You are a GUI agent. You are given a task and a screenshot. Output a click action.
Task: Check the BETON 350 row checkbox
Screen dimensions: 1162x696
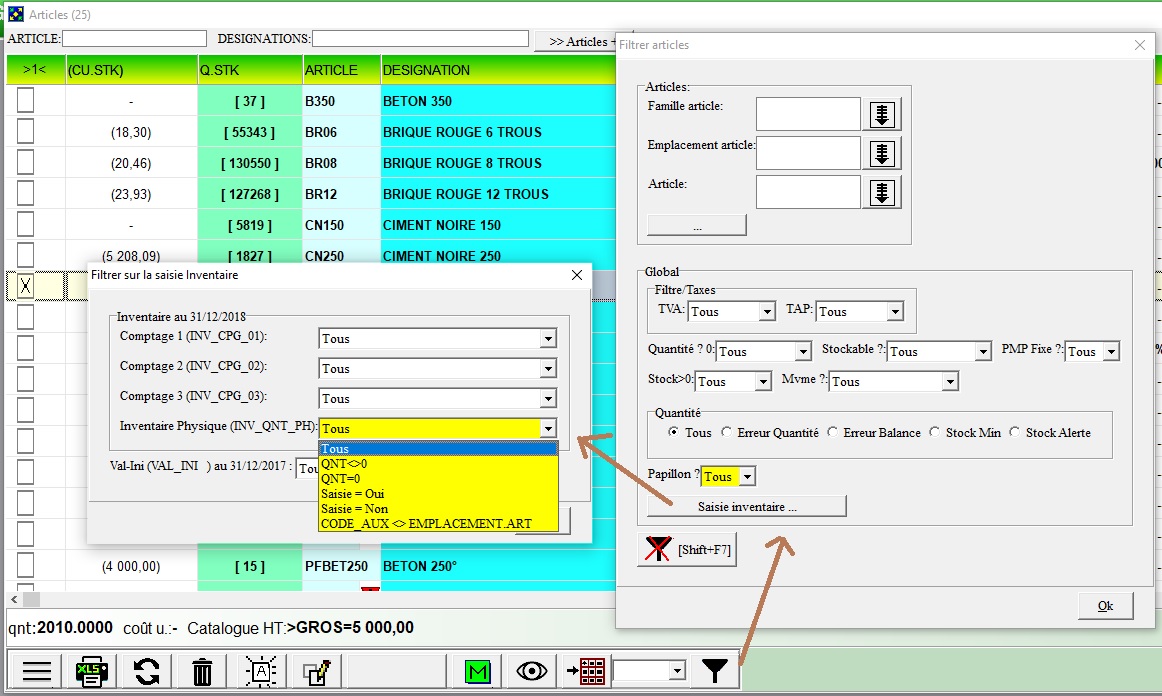tap(25, 100)
